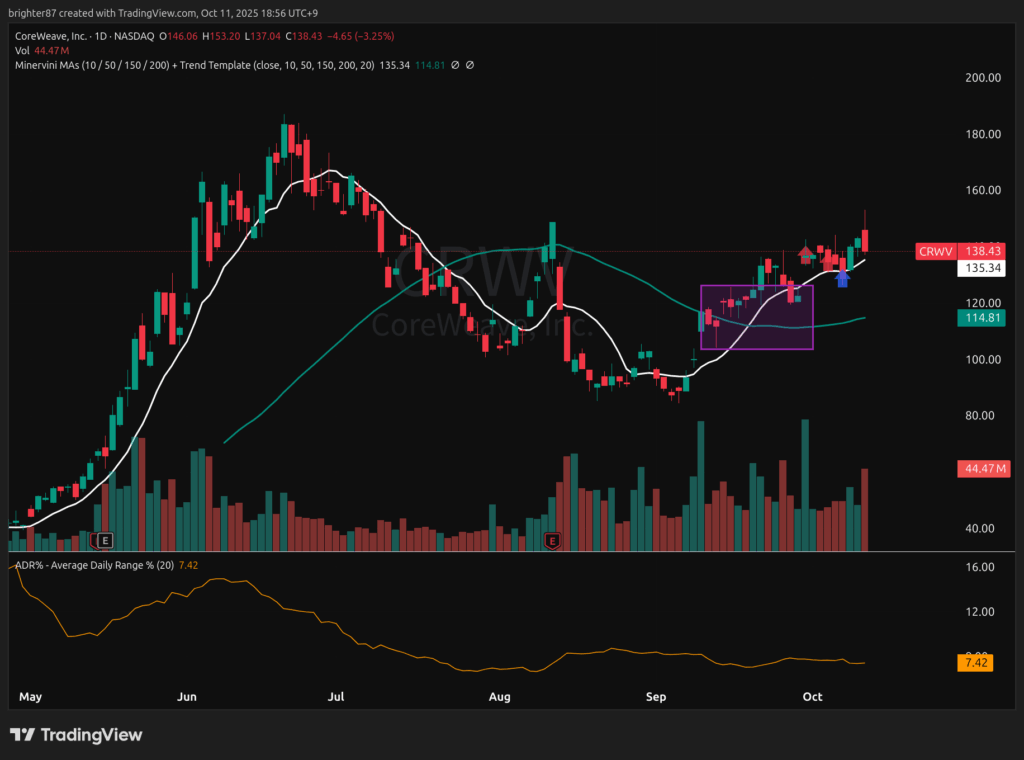Screen dimensions: 1024x760
Task: Click the CoreWeave, Inc. symbol name
Action: pyautogui.click(x=48, y=35)
